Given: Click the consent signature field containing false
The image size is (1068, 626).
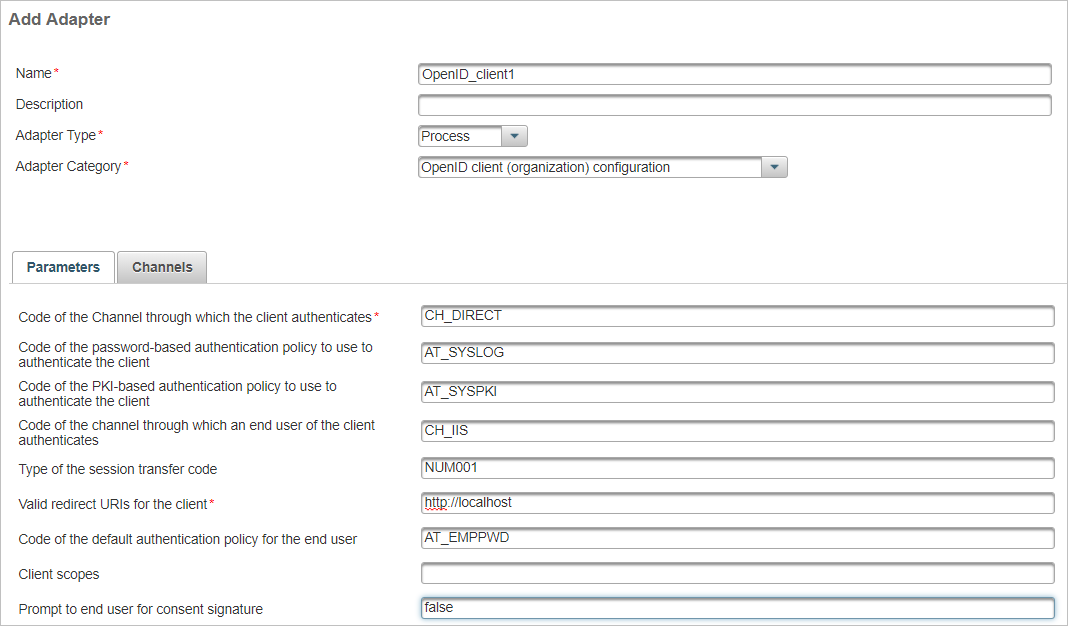Looking at the screenshot, I should pyautogui.click(x=738, y=608).
